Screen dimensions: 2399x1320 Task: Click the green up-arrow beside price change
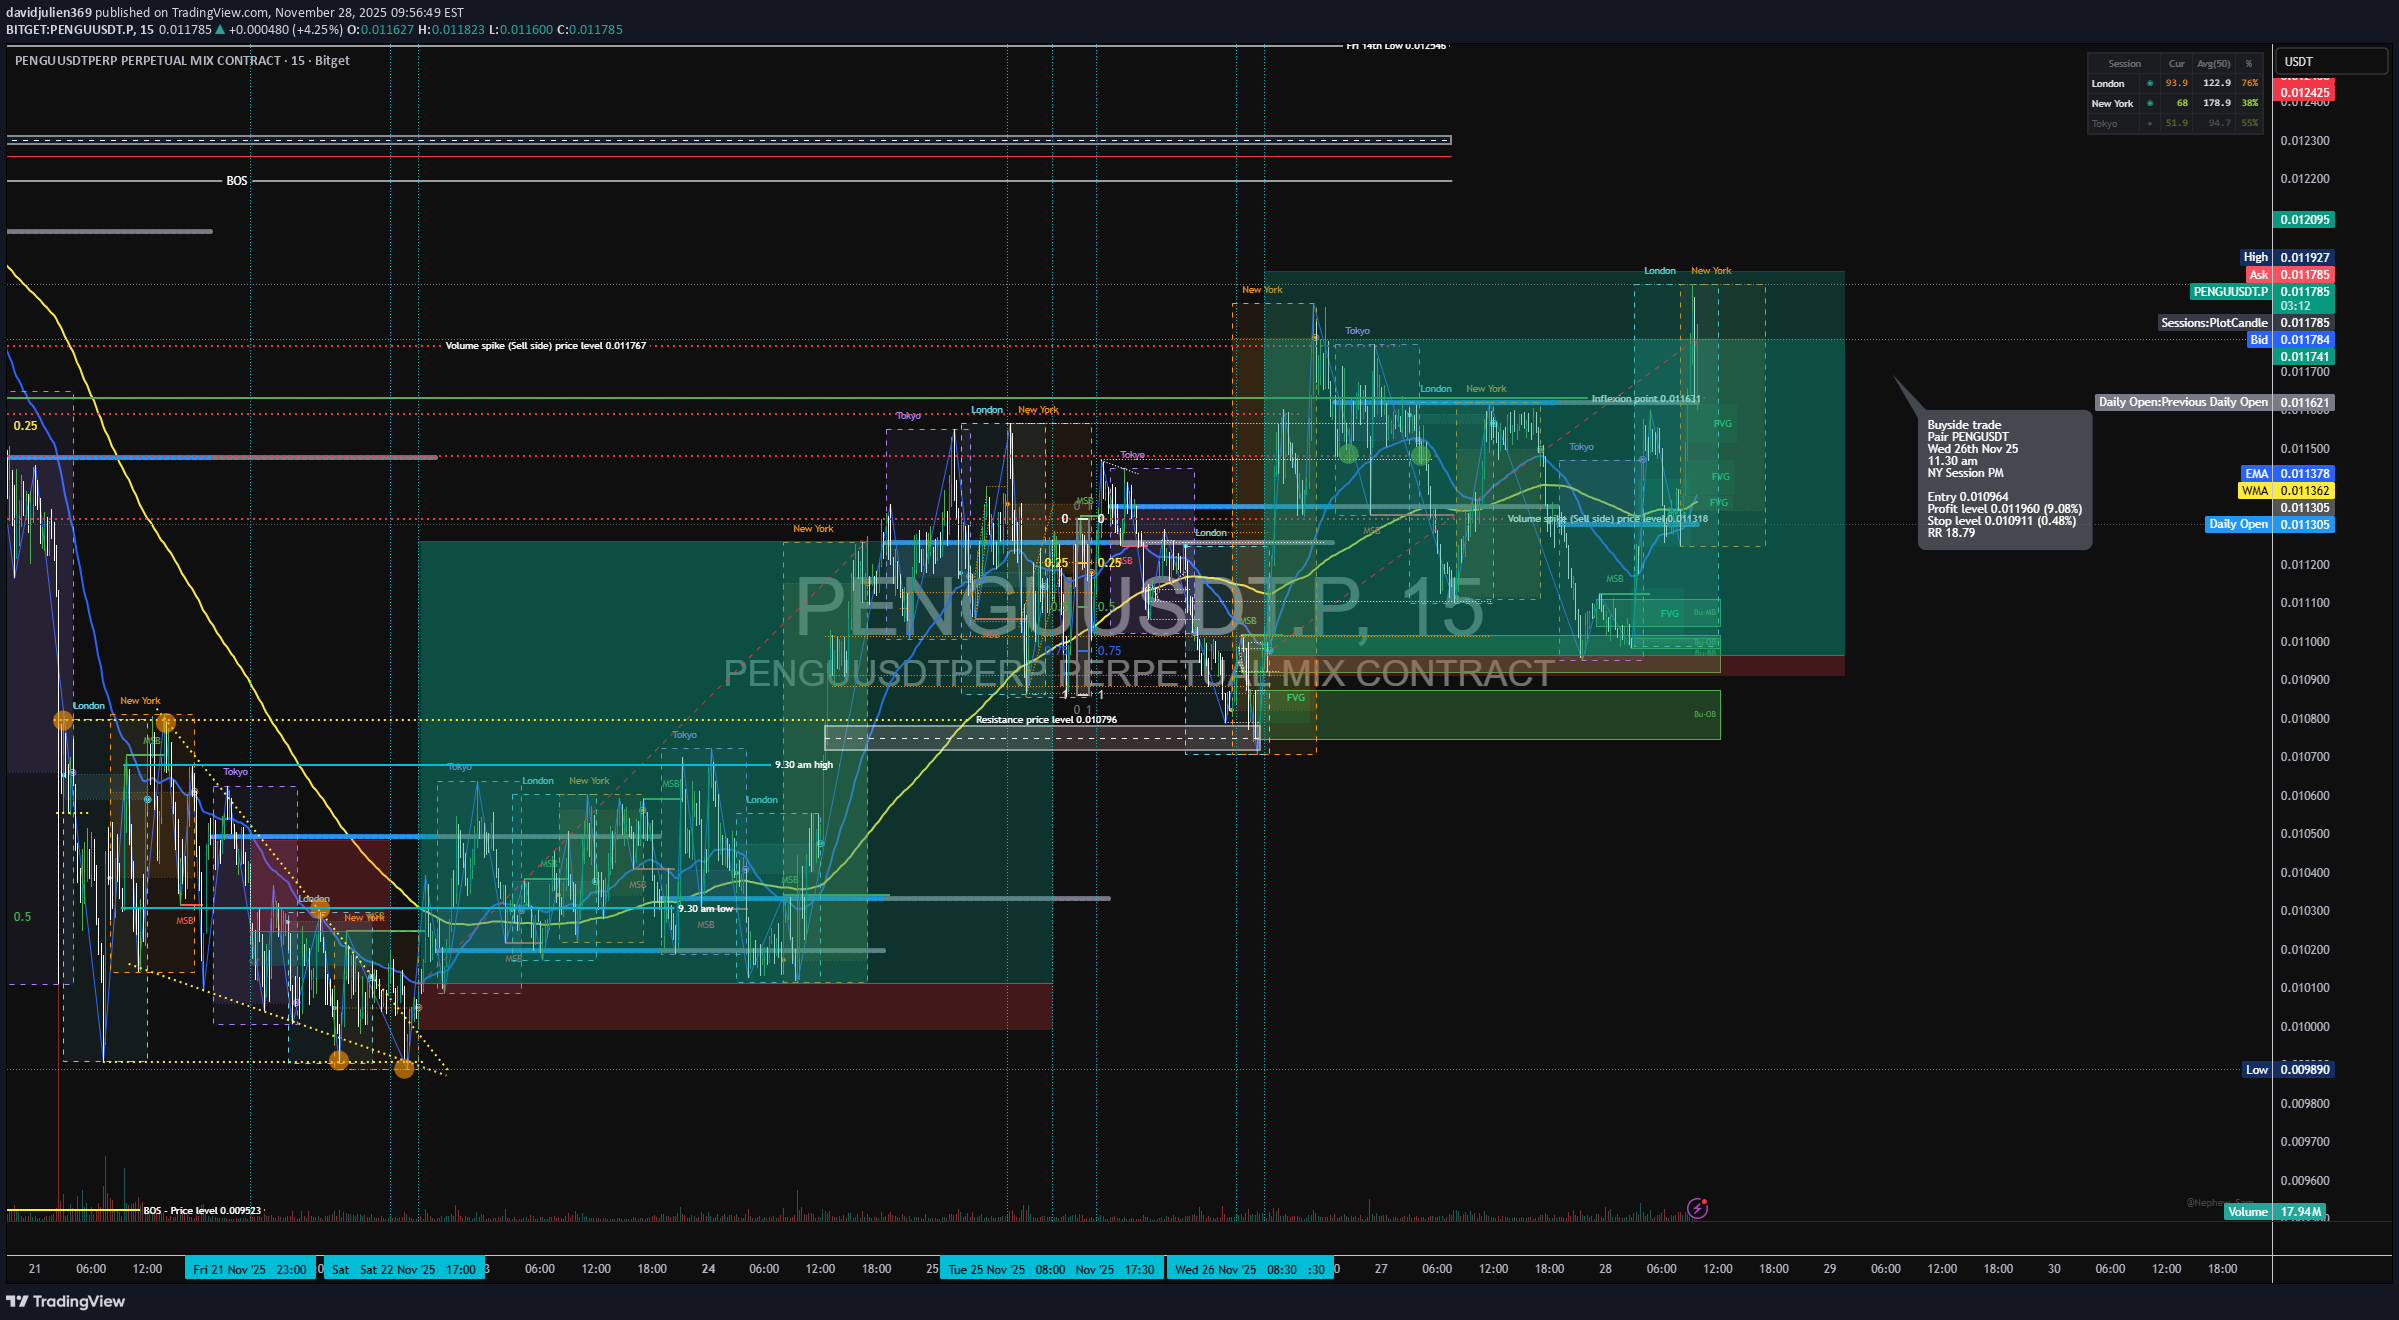220,30
